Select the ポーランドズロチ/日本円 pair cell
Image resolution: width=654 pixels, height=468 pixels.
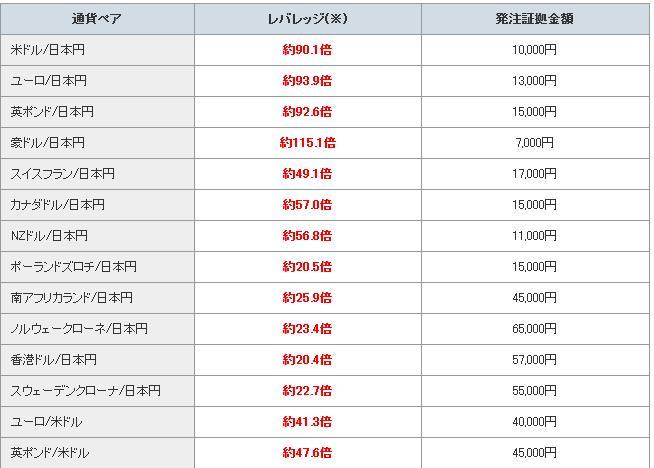tap(74, 267)
